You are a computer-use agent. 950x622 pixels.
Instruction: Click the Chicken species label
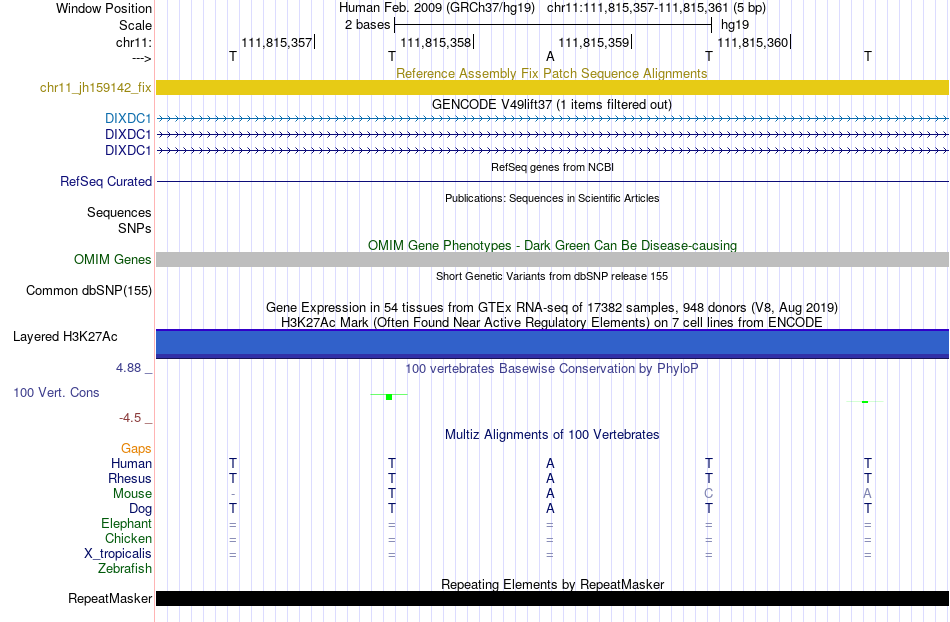click(128, 538)
